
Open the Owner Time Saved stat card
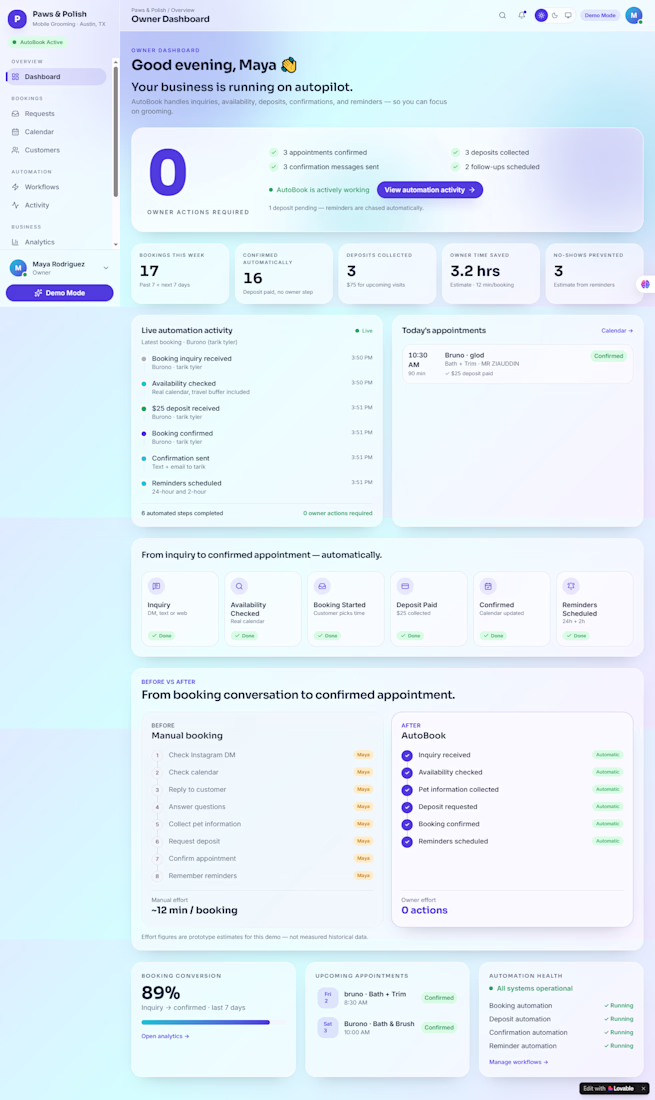pyautogui.click(x=491, y=274)
